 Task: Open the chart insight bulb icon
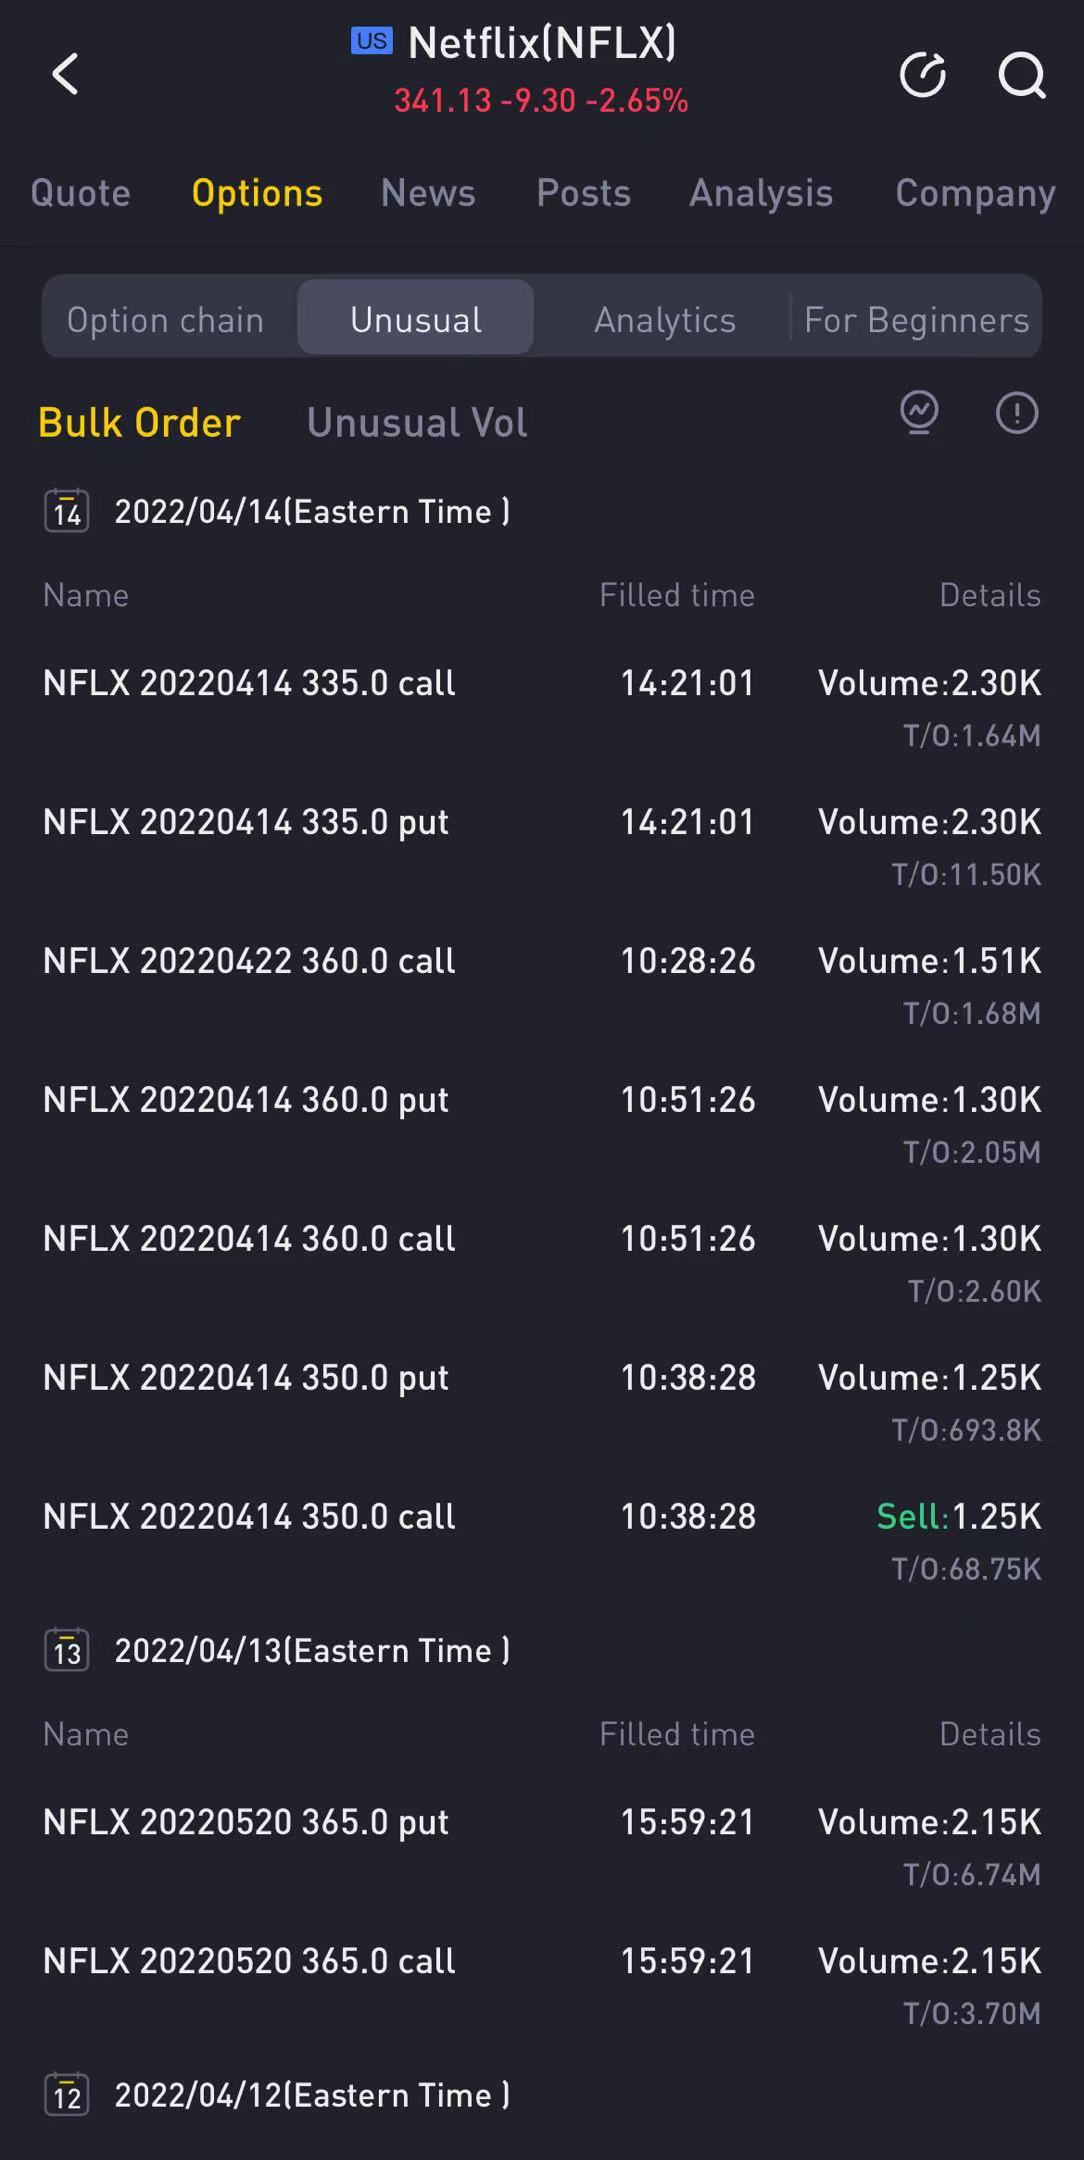pos(919,413)
